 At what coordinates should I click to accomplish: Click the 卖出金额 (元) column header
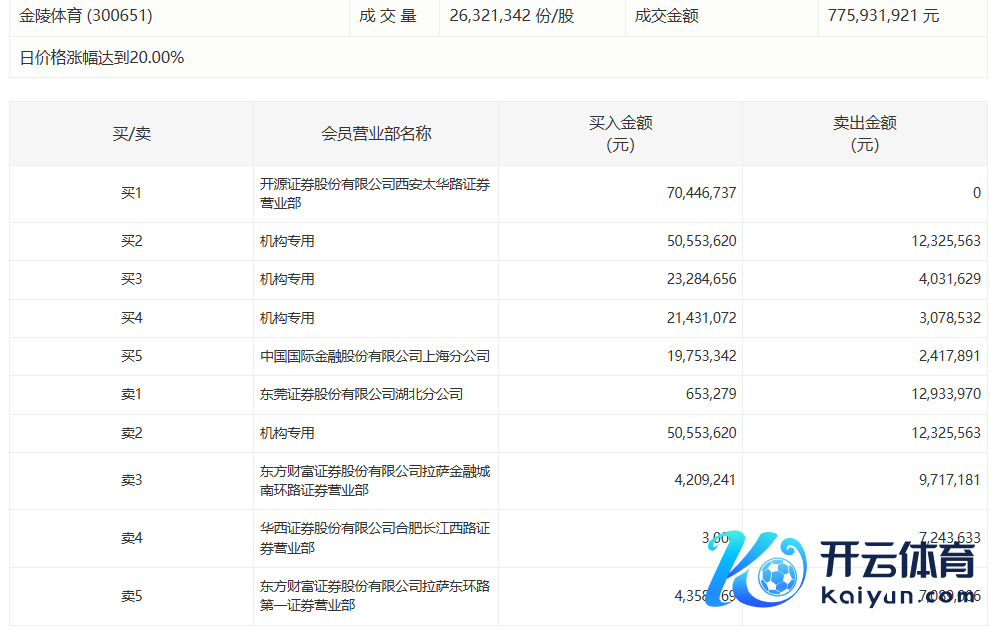[865, 134]
